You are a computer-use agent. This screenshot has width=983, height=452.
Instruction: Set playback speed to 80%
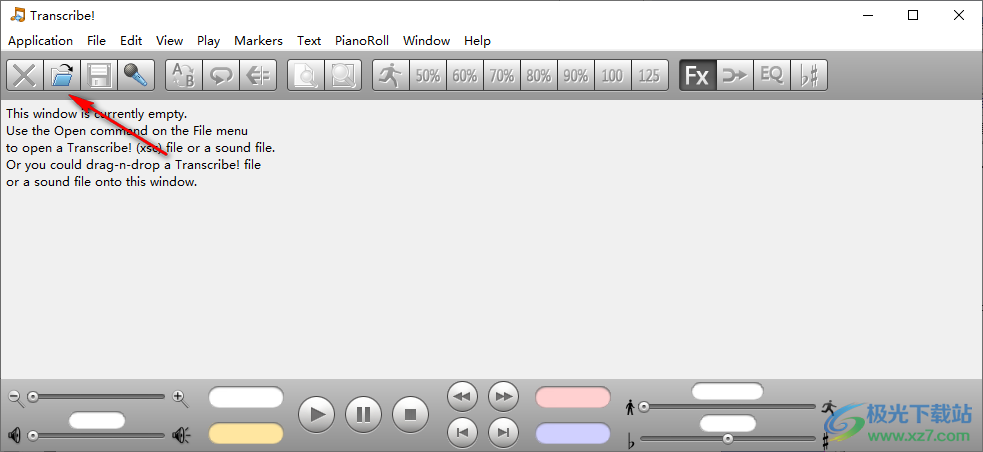coord(539,76)
